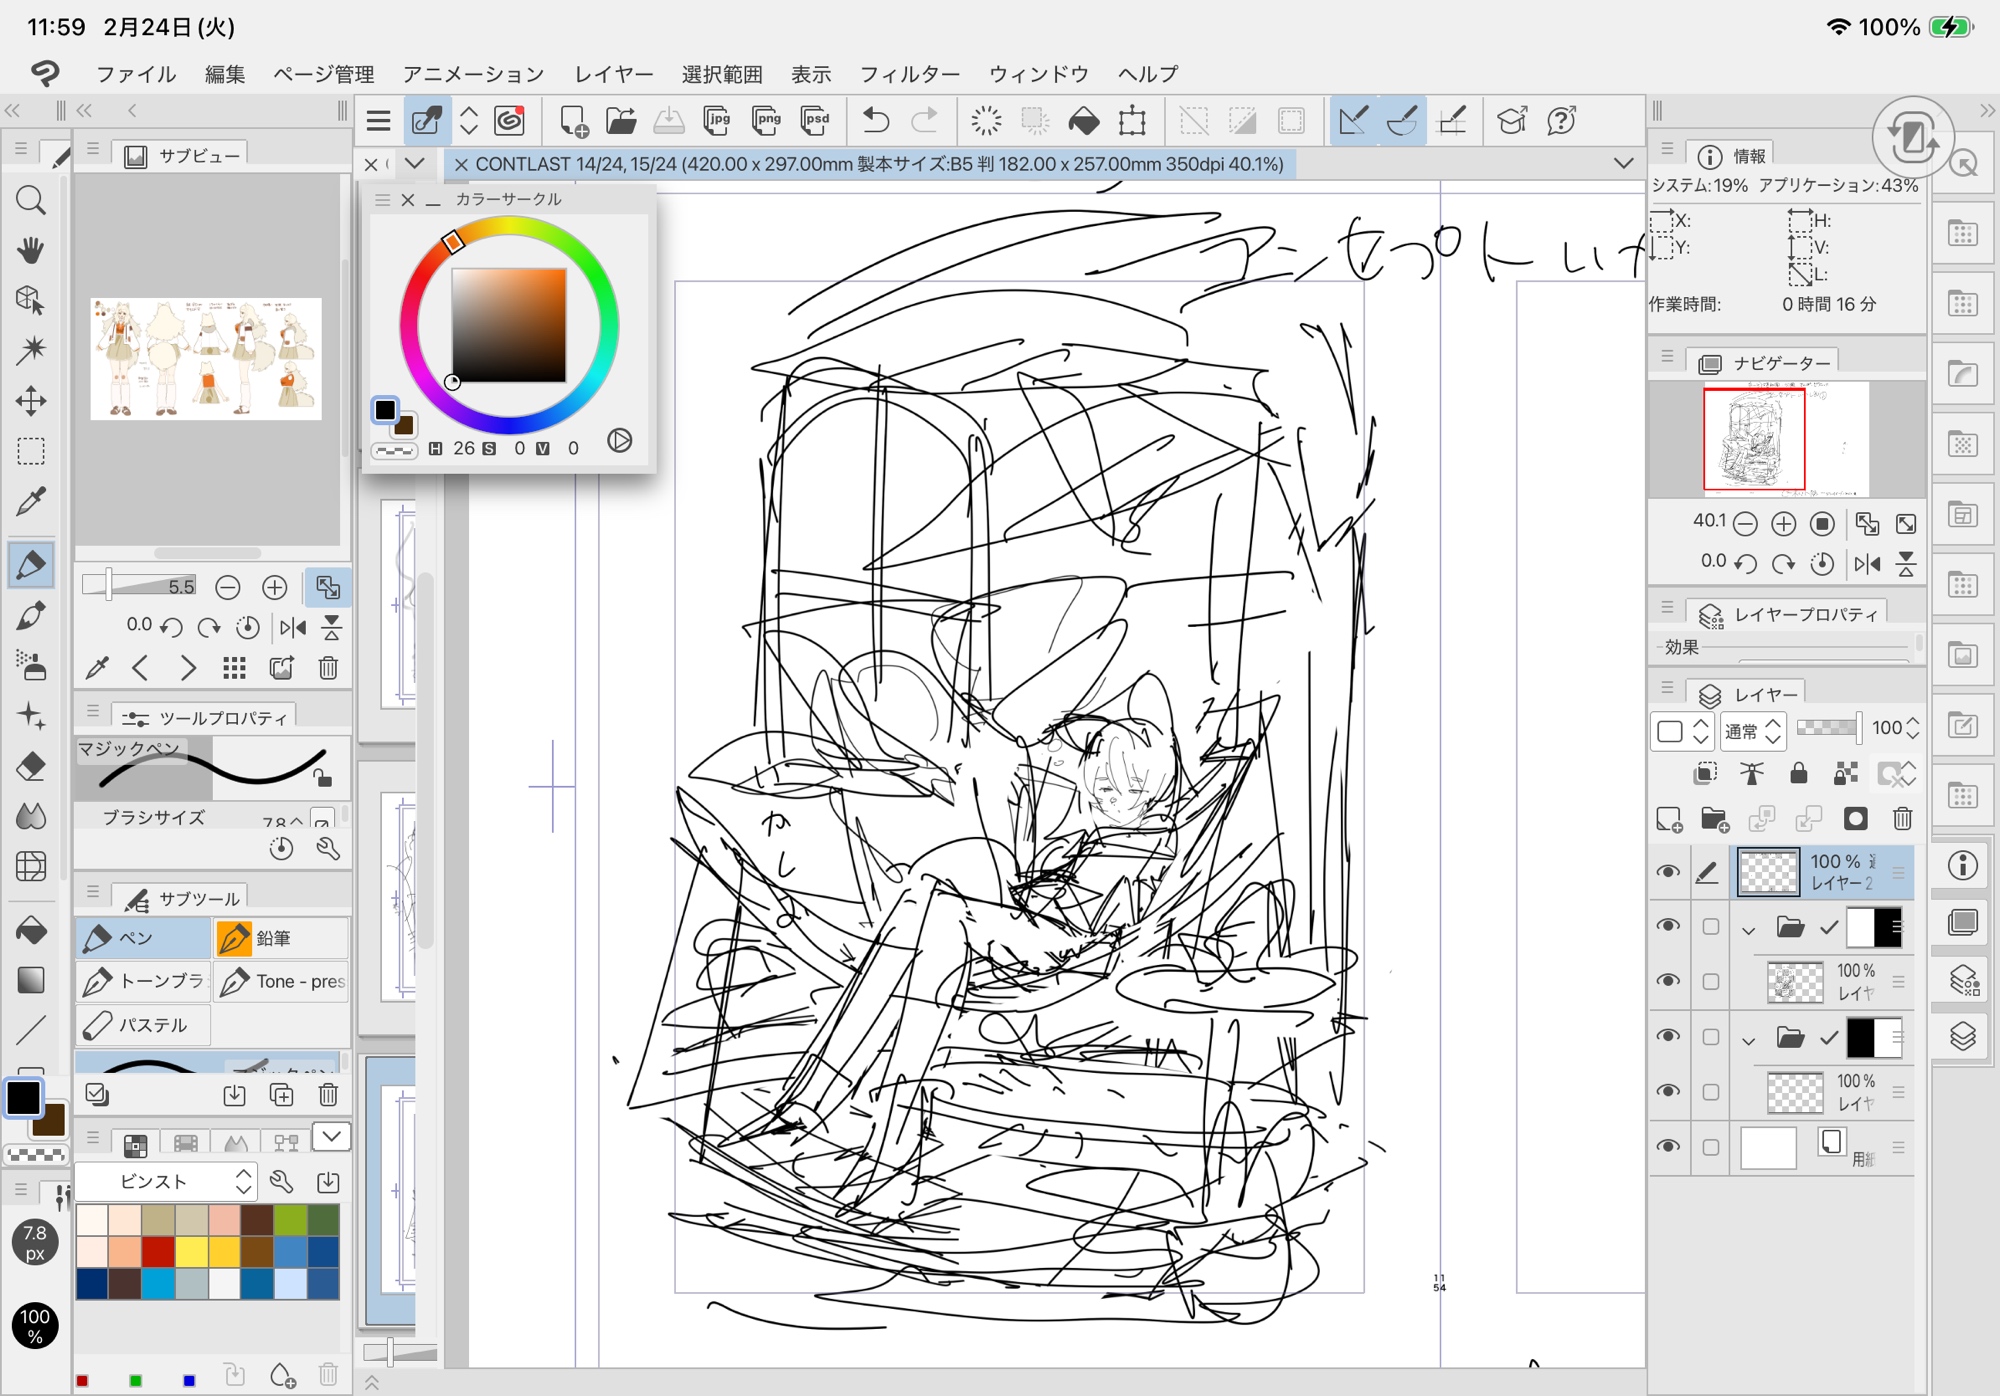Pick the red swatch in color set
The height and width of the screenshot is (1396, 2000).
(158, 1251)
